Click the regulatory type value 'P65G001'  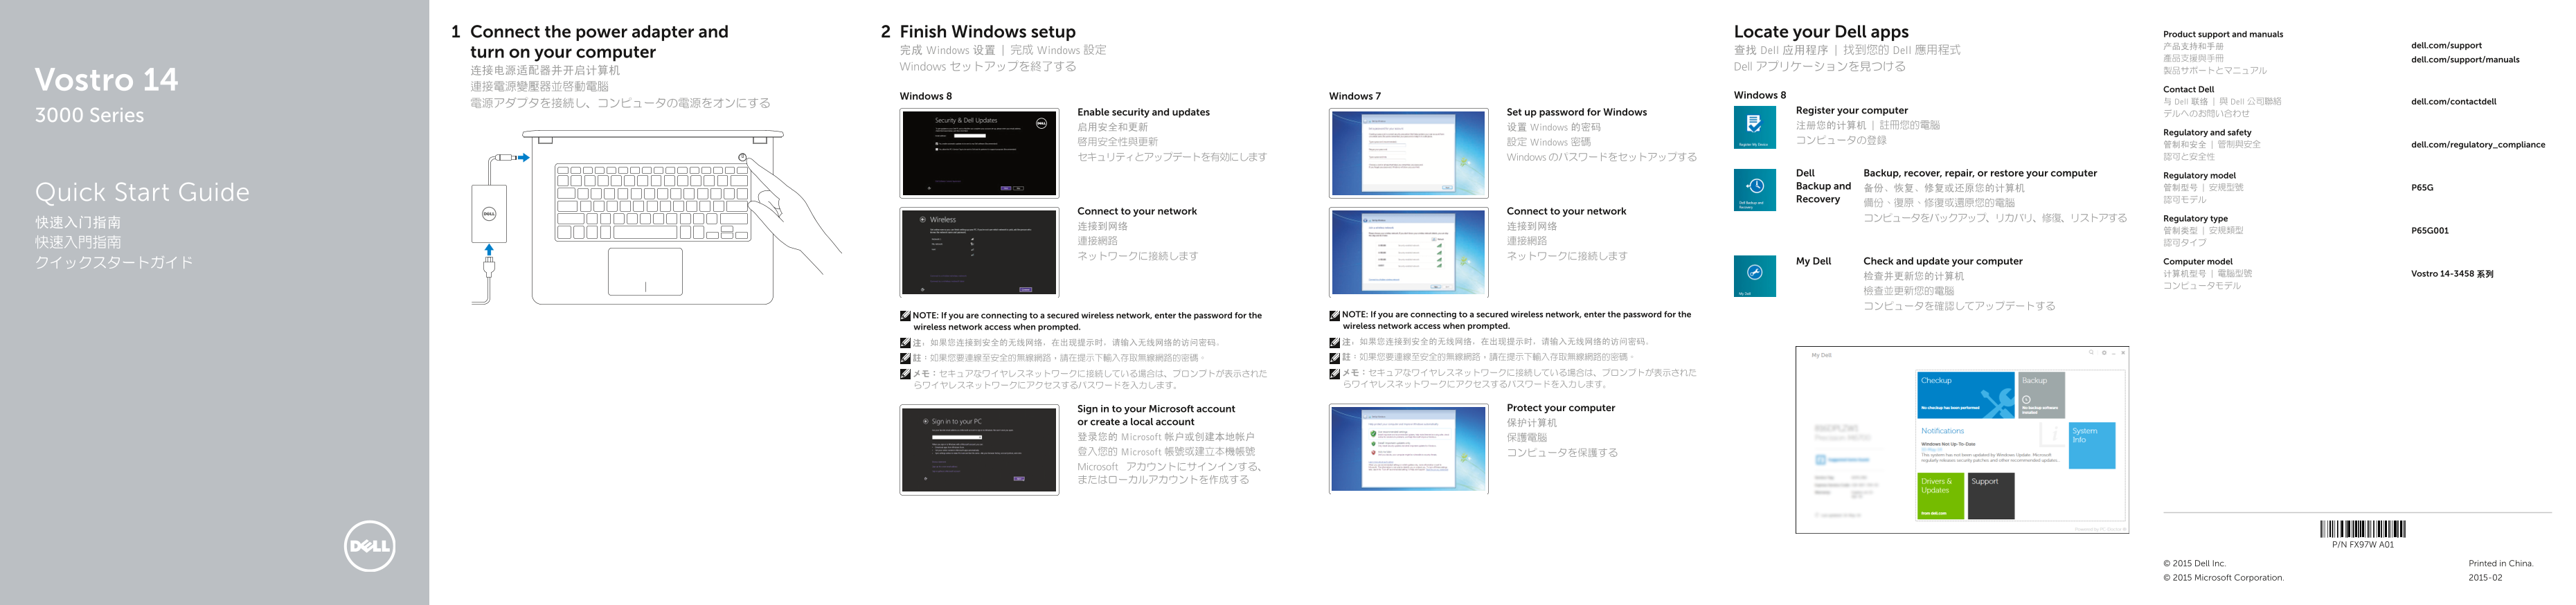(x=2429, y=230)
